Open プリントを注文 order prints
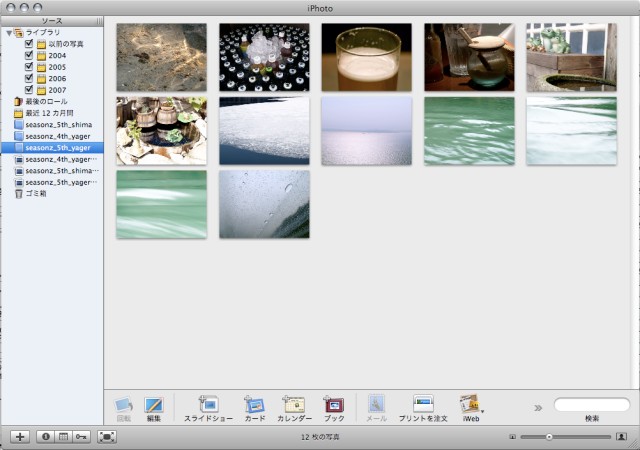Viewport: 640px width, 450px height. point(422,405)
